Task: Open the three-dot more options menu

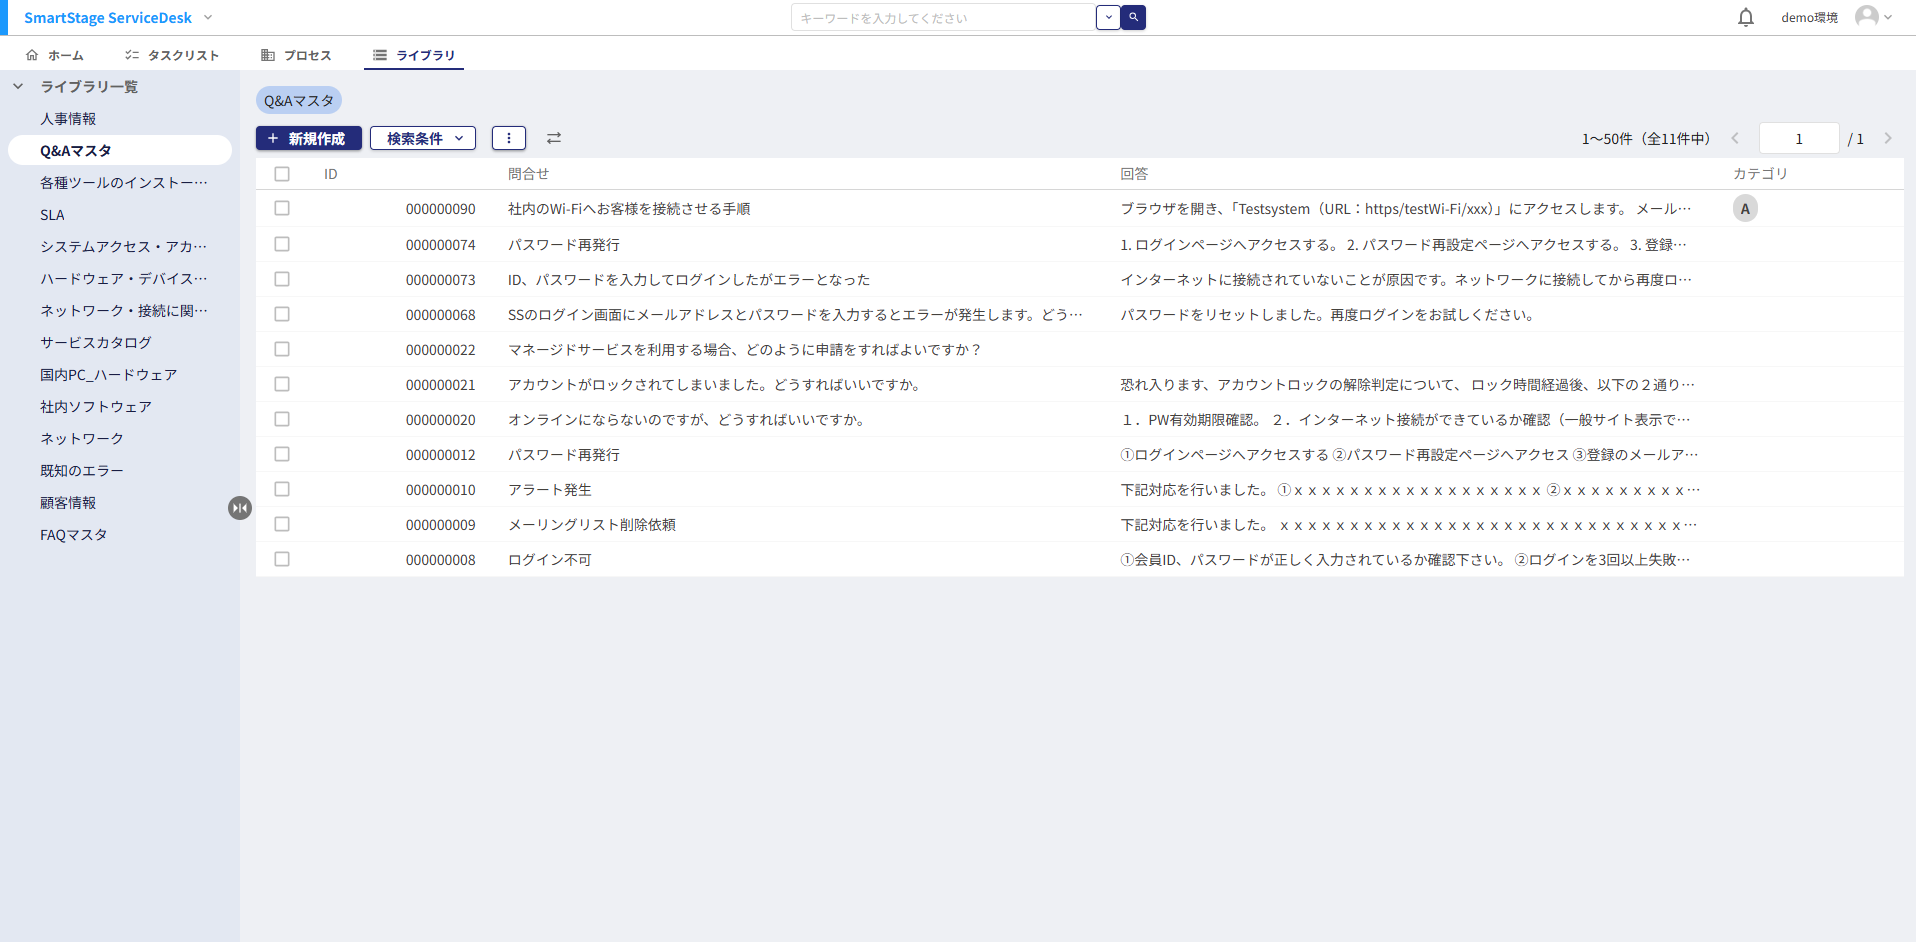Action: (x=508, y=138)
